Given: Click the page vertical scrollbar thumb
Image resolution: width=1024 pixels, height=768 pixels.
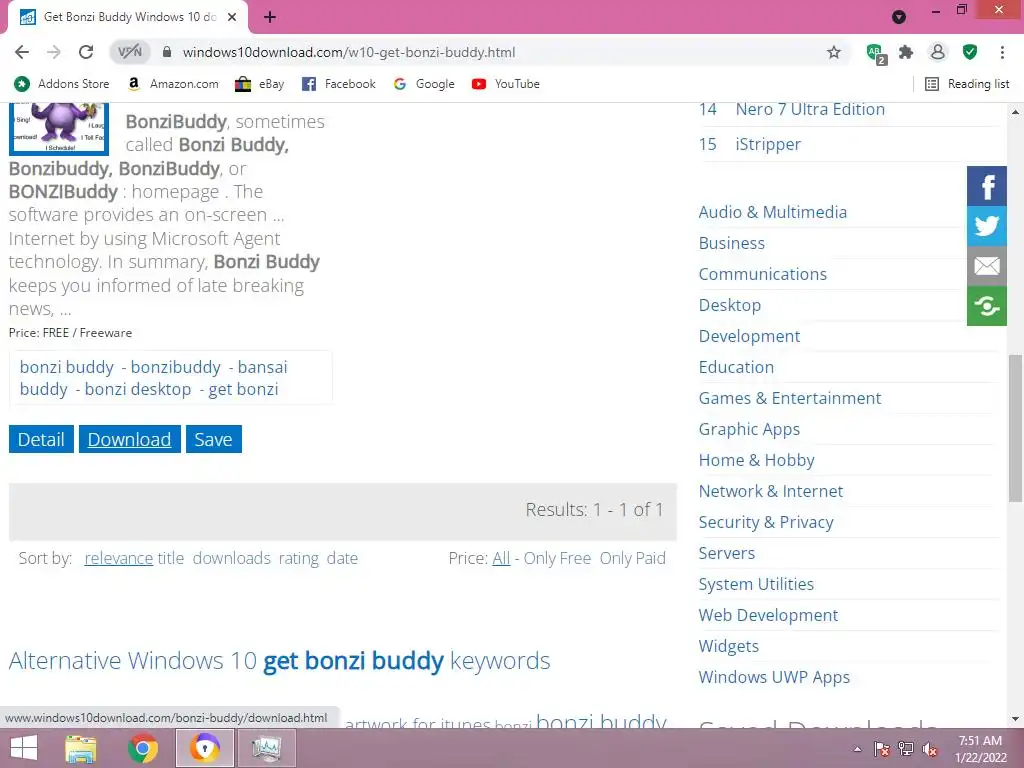Looking at the screenshot, I should 1015,428.
